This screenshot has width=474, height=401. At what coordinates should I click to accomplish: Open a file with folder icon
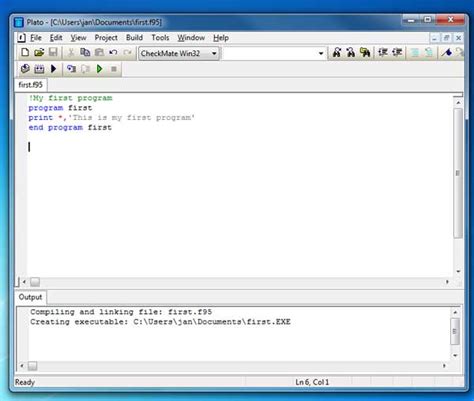point(39,53)
